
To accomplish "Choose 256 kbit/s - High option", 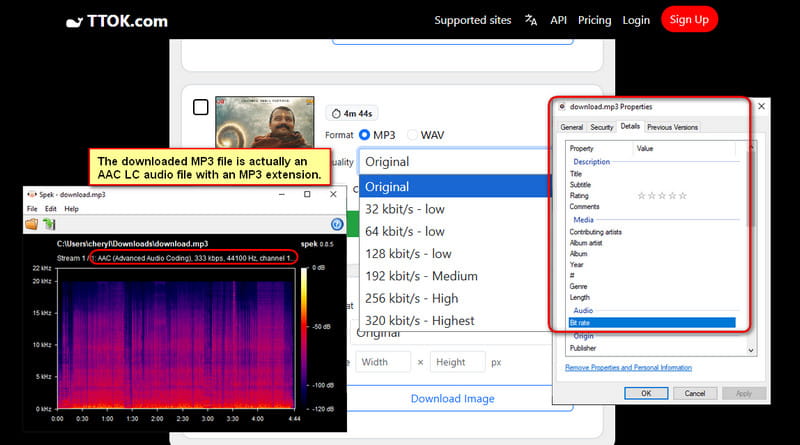I will tap(455, 299).
